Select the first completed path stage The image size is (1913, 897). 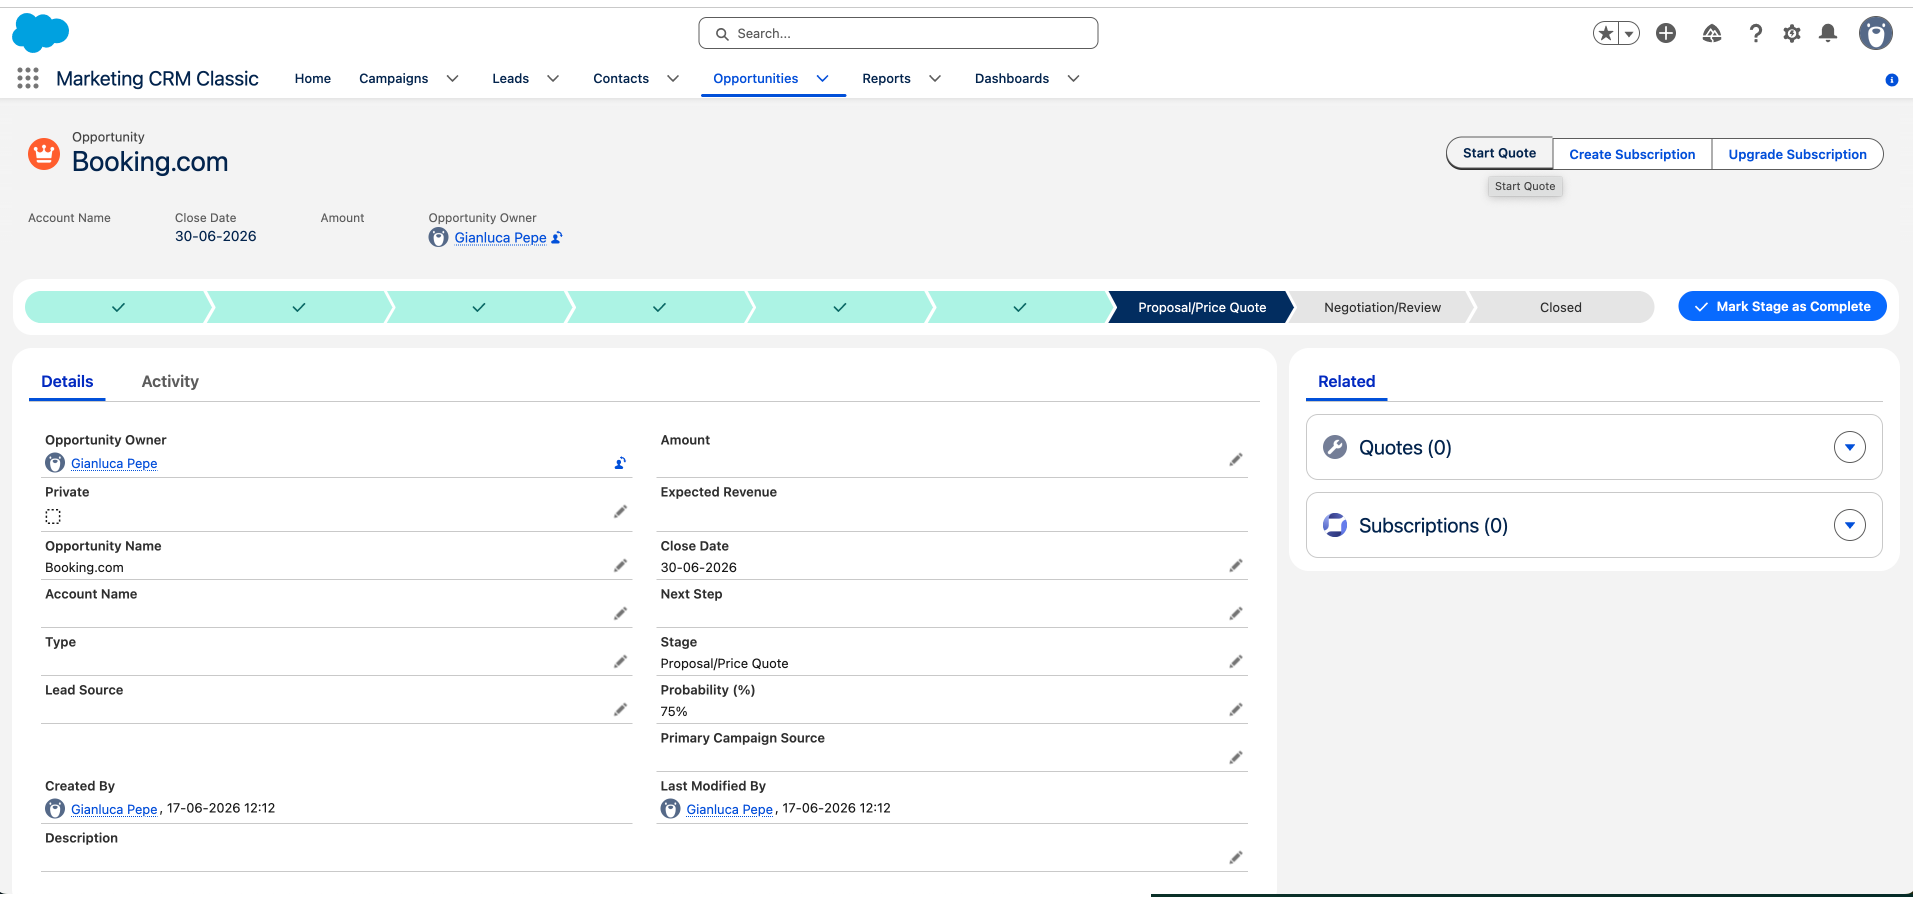(x=118, y=307)
